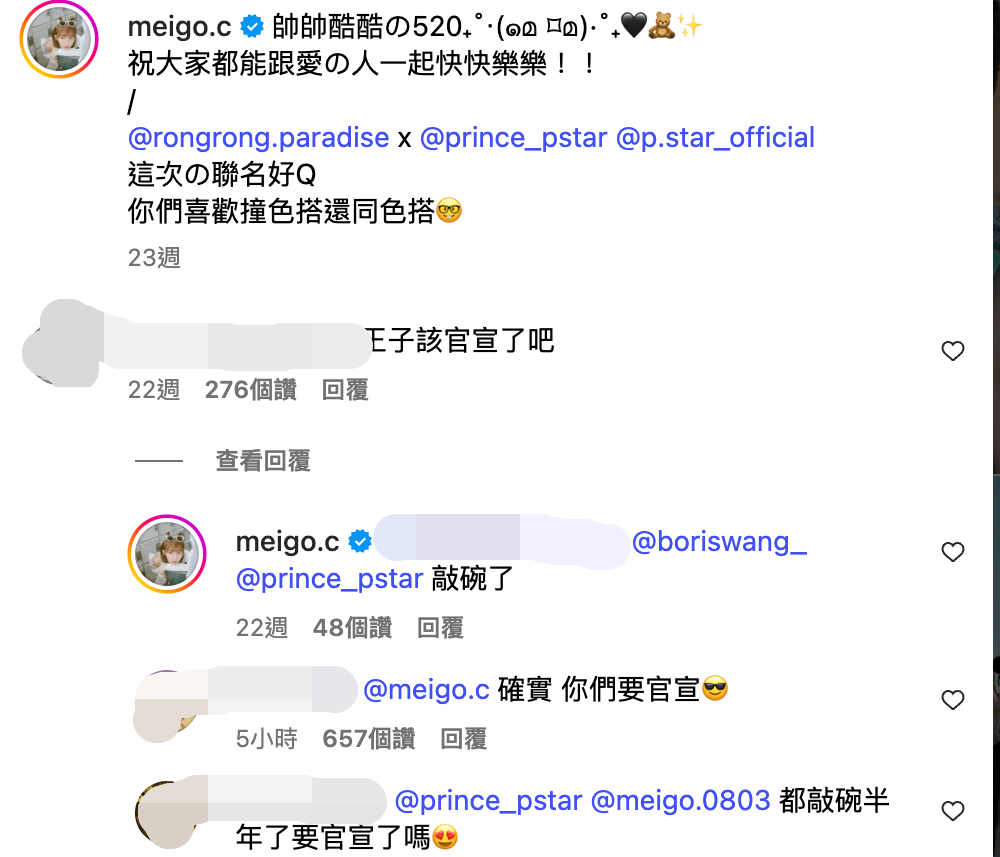Open @prince_pstar mention in caption
The height and width of the screenshot is (857, 1000).
(x=513, y=138)
